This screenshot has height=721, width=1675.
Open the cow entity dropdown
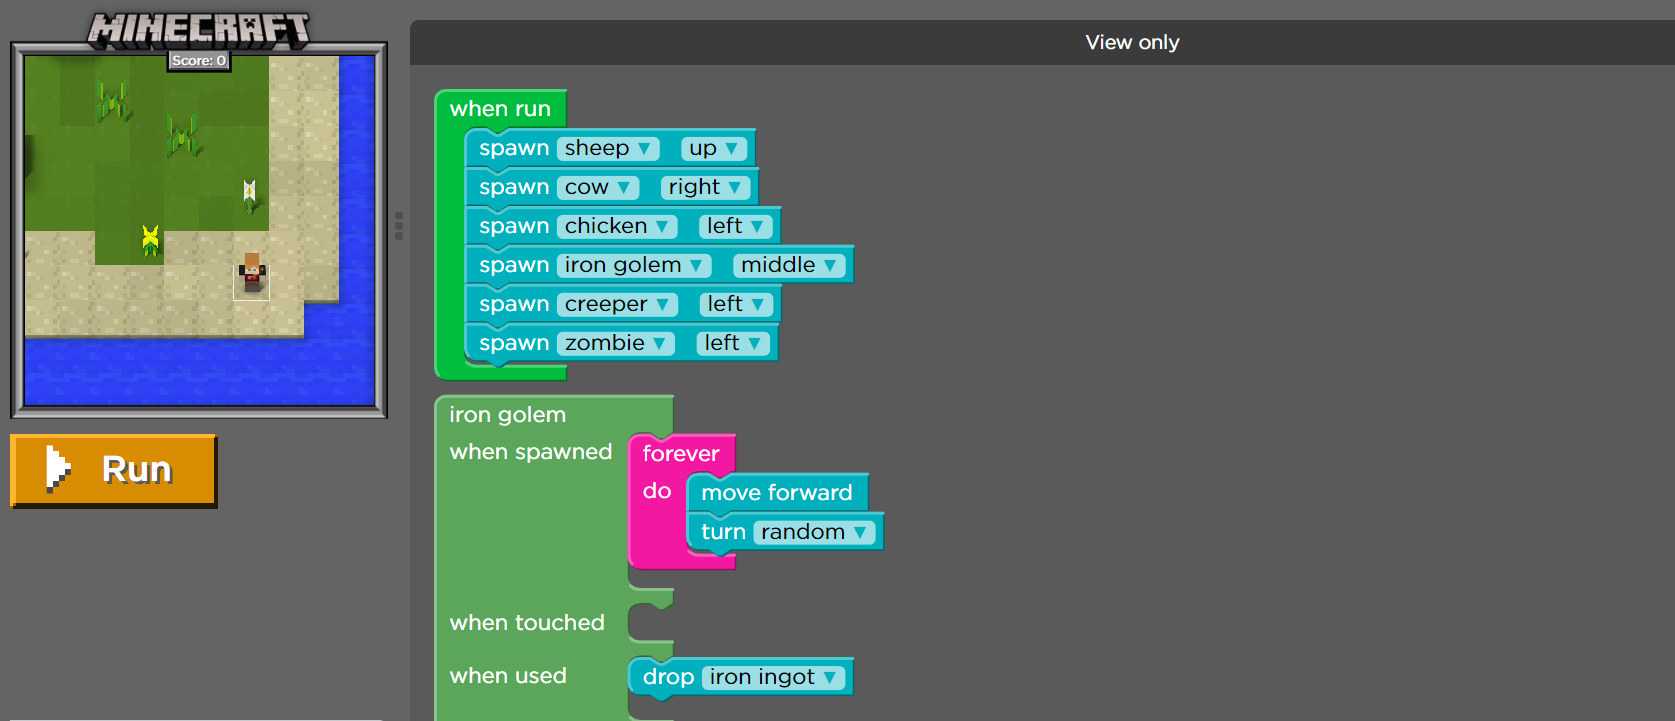click(597, 188)
